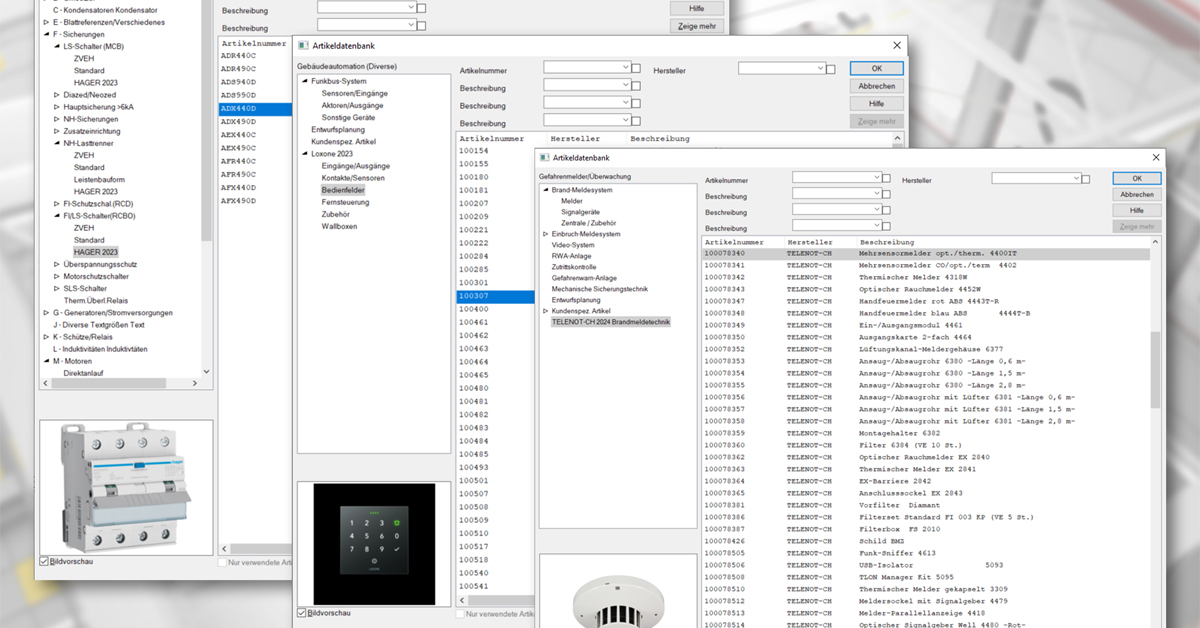The width and height of the screenshot is (1200, 628).
Task: Click the rear category tree's vertical scrollbar
Action: 207,120
